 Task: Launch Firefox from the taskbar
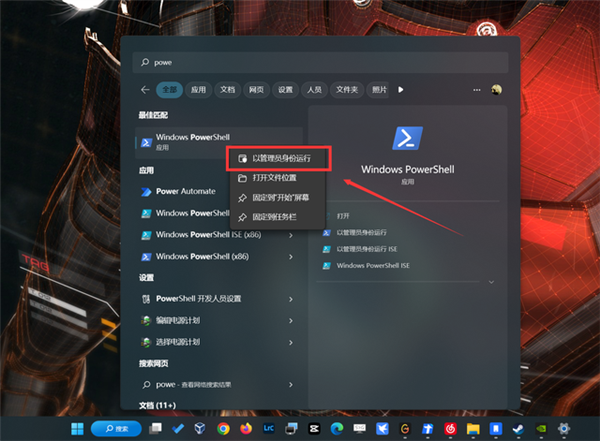[246, 429]
